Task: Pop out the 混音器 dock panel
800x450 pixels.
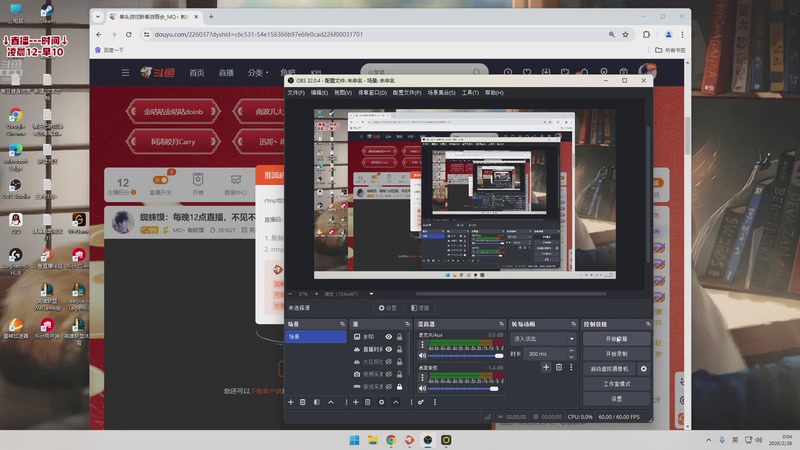Action: pyautogui.click(x=501, y=324)
